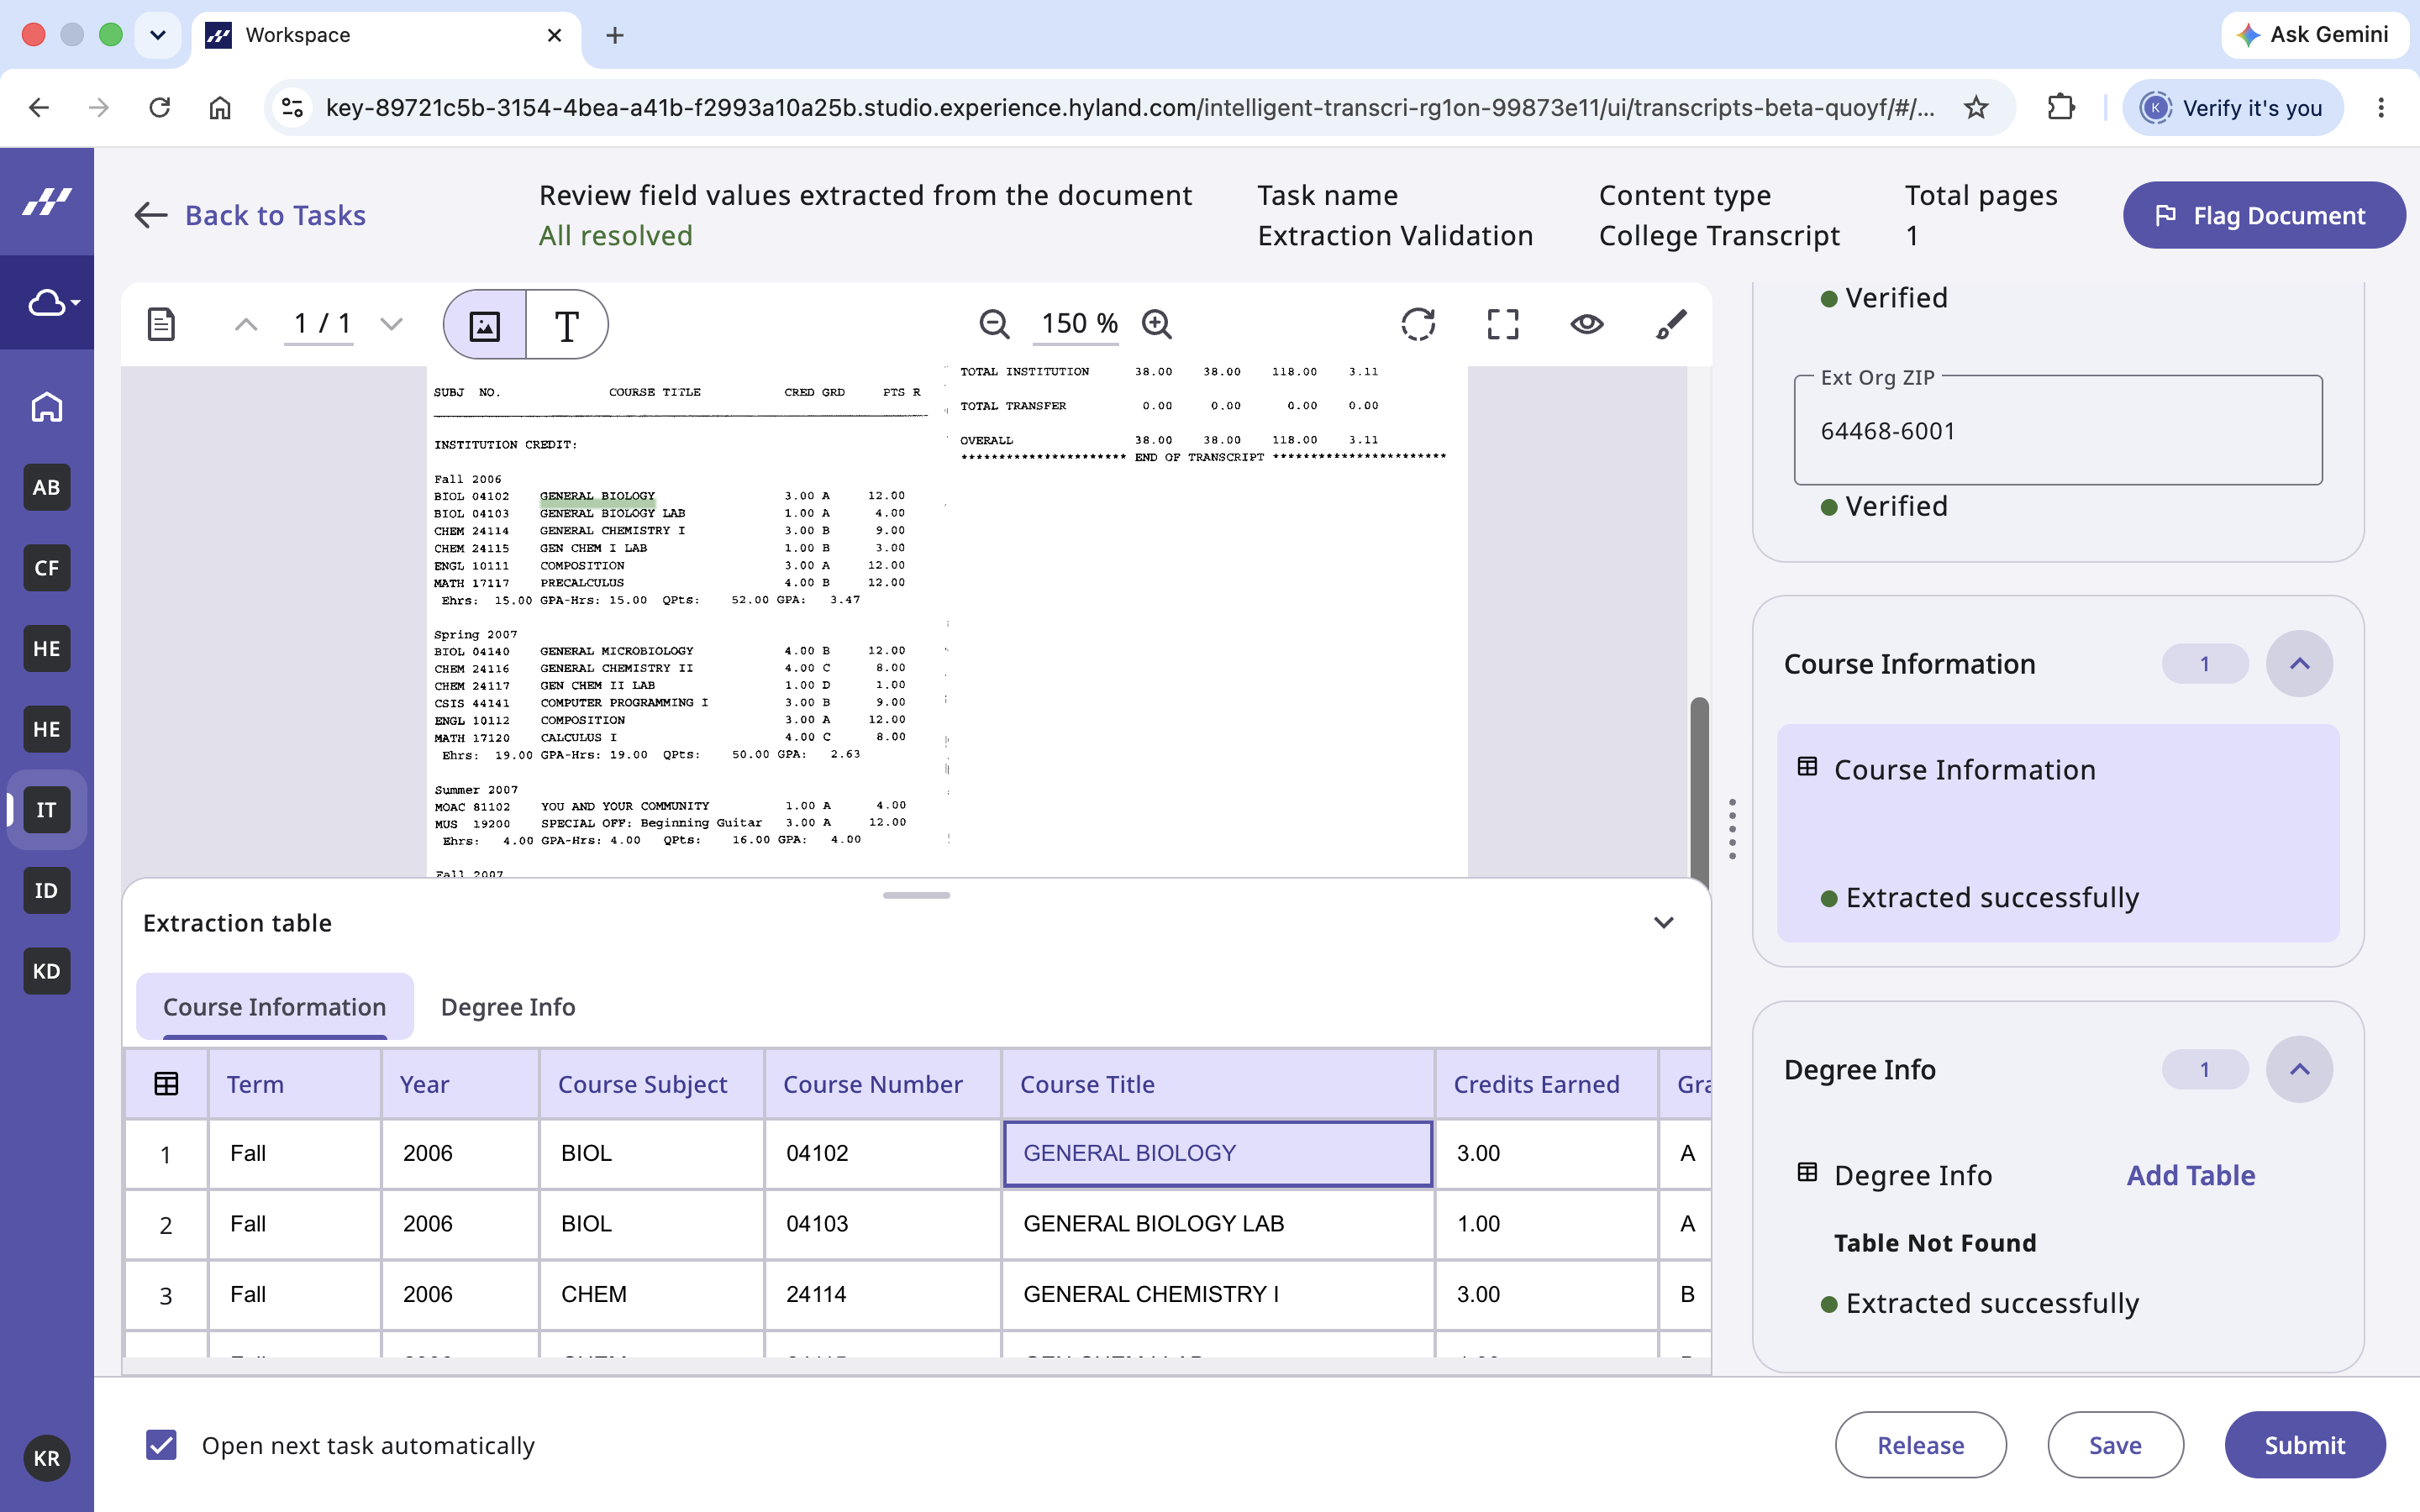
Task: Enter fullscreen document view
Action: (1503, 324)
